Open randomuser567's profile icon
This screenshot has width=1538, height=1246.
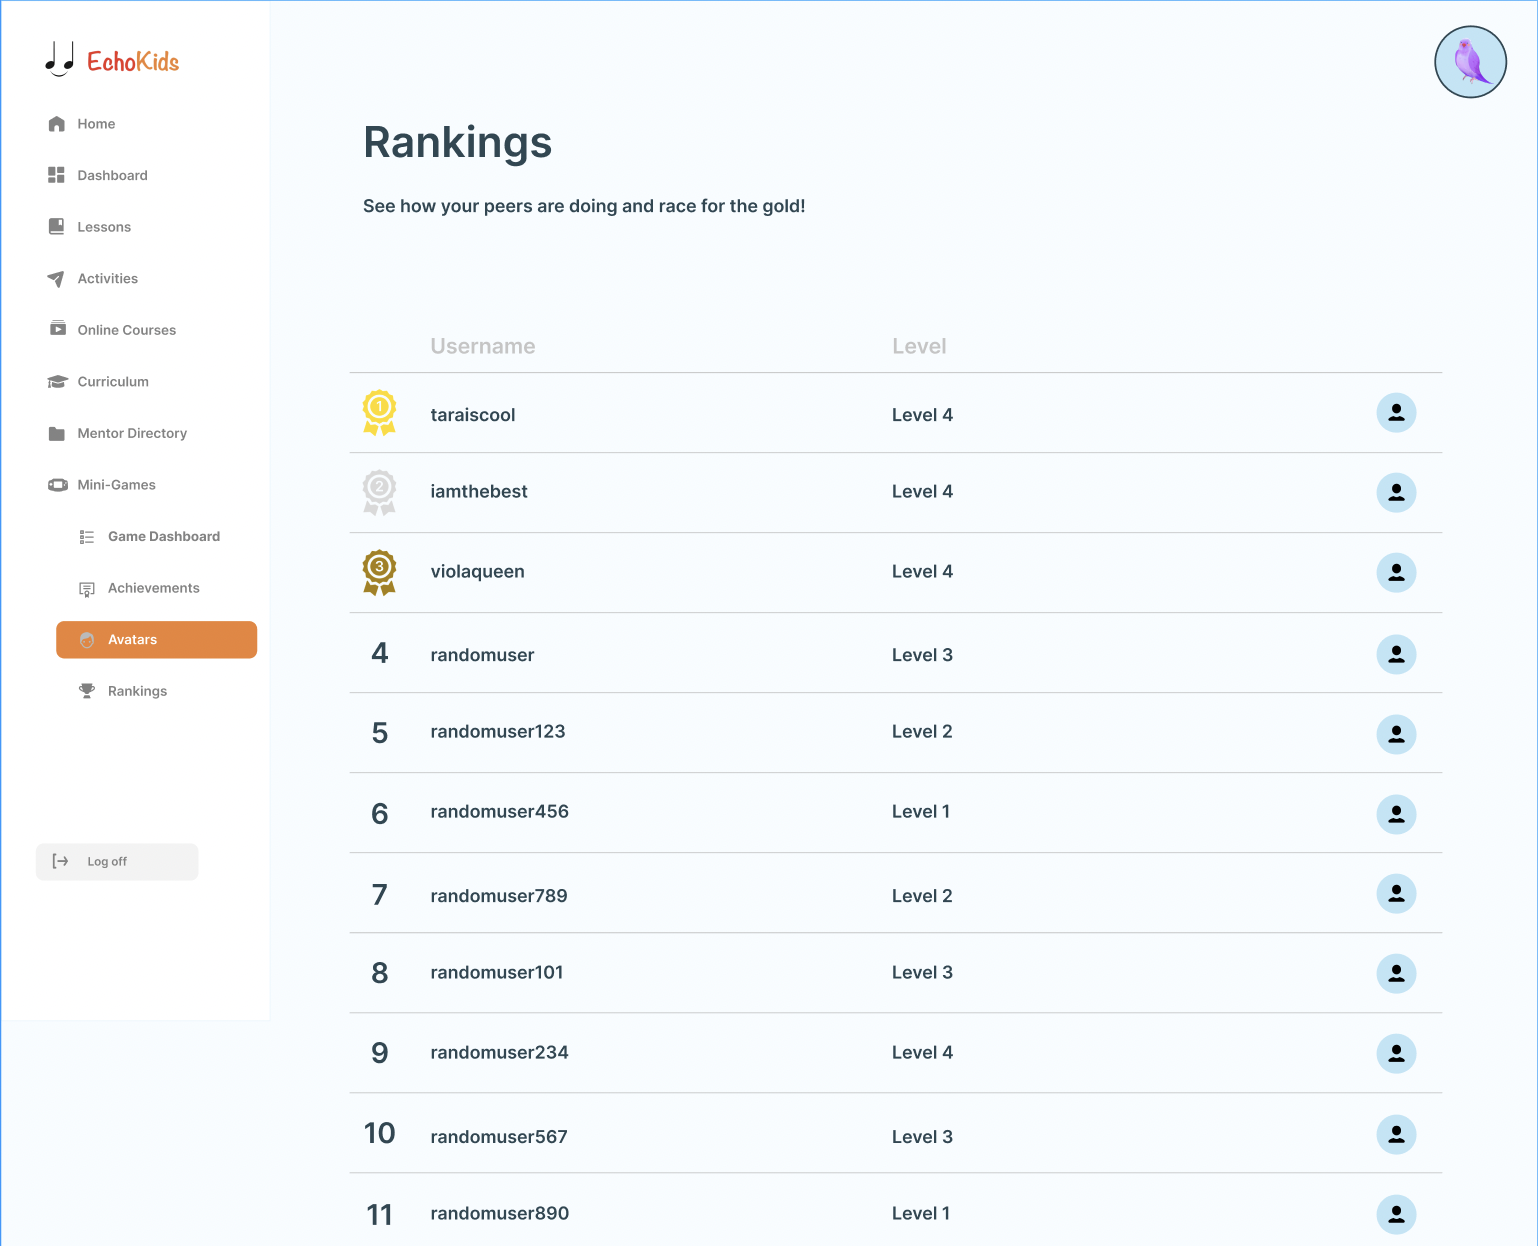click(x=1396, y=1134)
